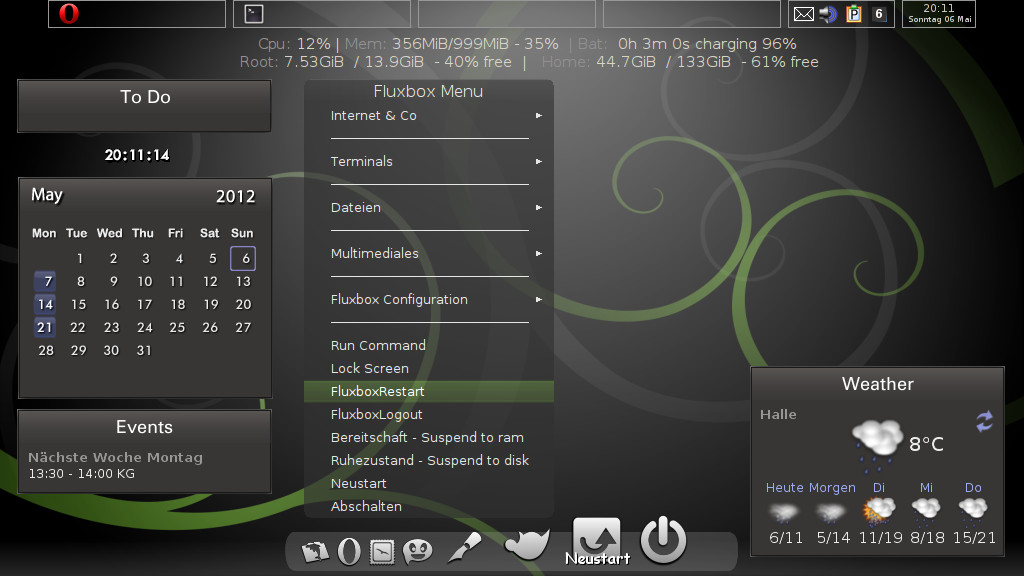Open the GIMP icon in the dock
This screenshot has height=576, width=1024.
pos(527,544)
